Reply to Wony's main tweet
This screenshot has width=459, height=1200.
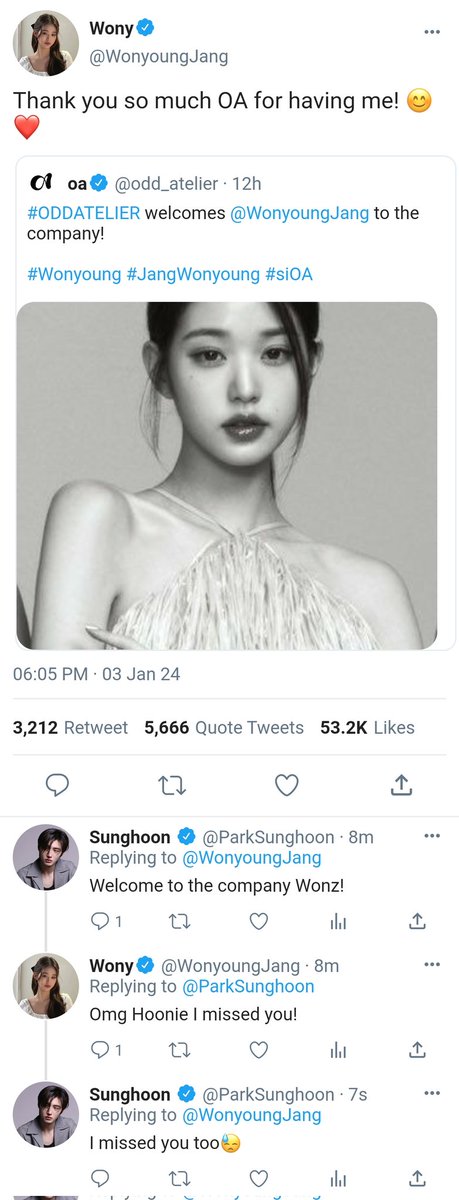tap(58, 785)
